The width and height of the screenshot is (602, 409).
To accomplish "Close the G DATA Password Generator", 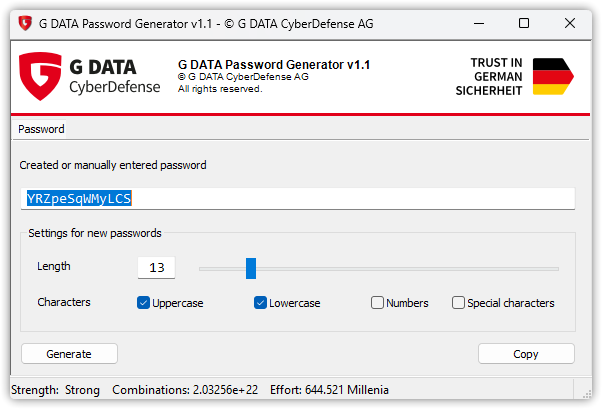I will pyautogui.click(x=570, y=23).
